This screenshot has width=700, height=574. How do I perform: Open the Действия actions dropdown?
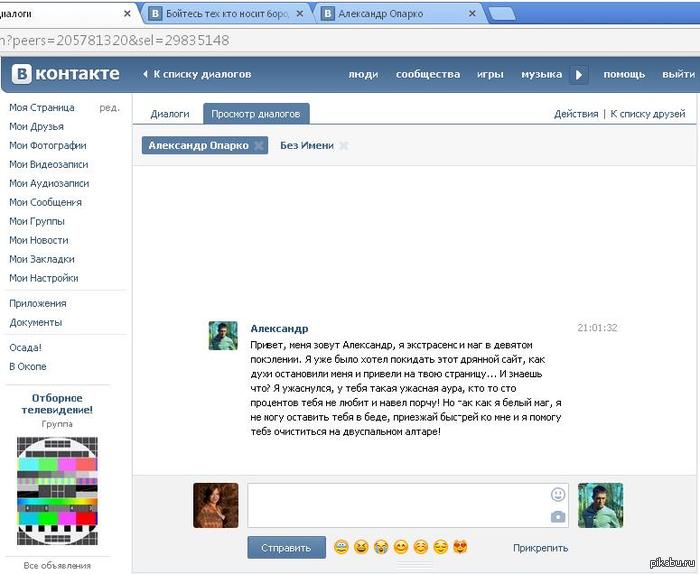pos(576,114)
